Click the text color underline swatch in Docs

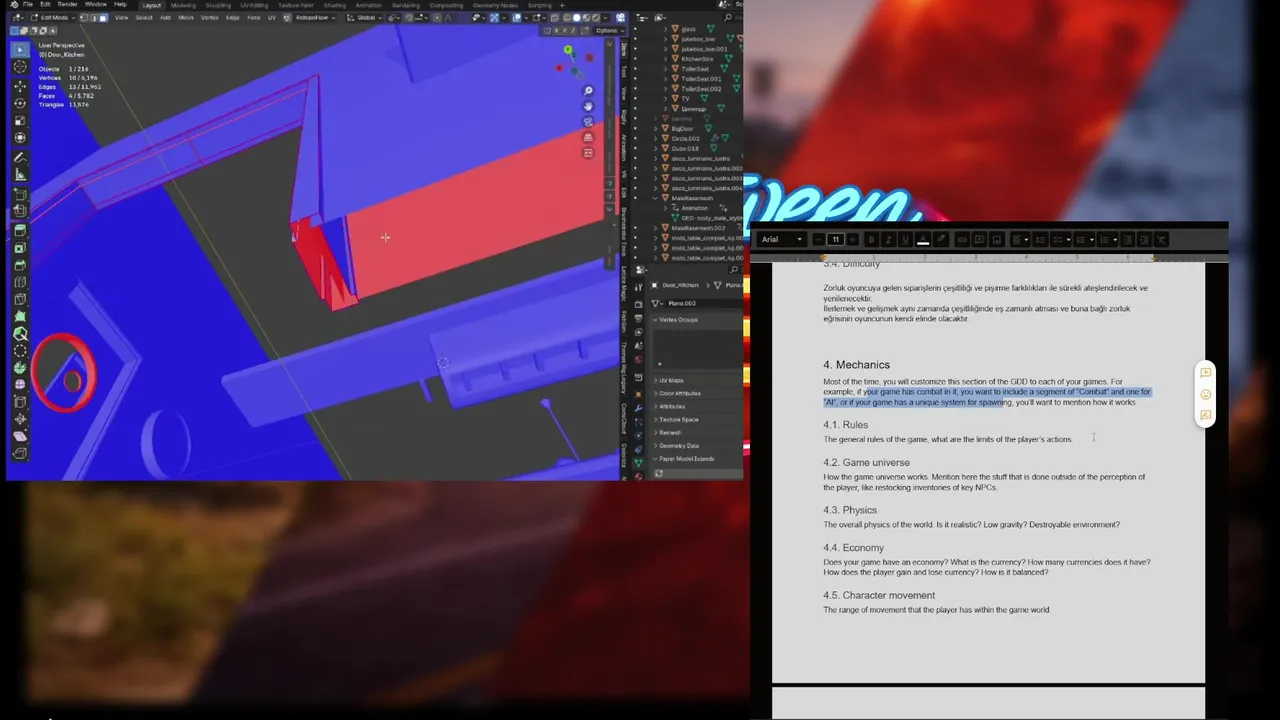(x=922, y=240)
